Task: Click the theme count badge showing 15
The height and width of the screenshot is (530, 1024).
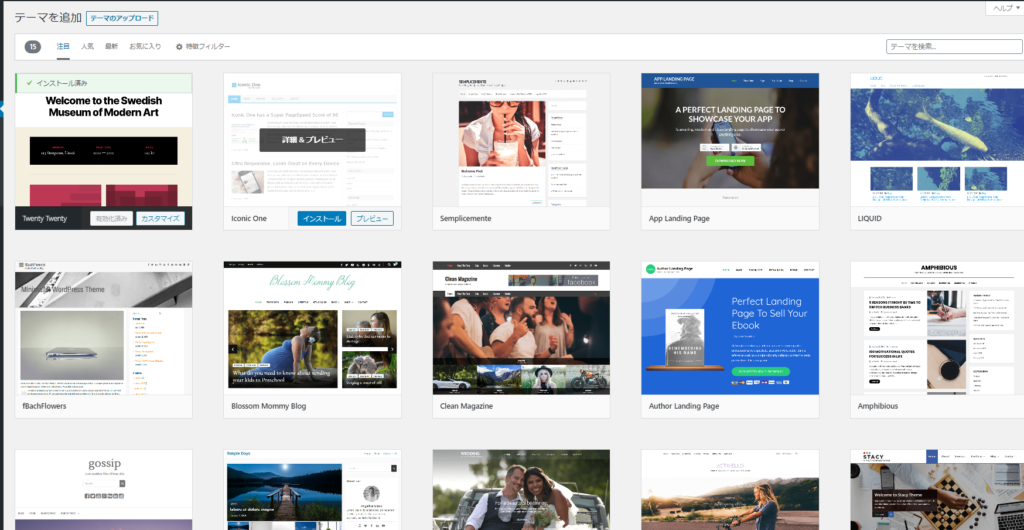Action: [33, 47]
